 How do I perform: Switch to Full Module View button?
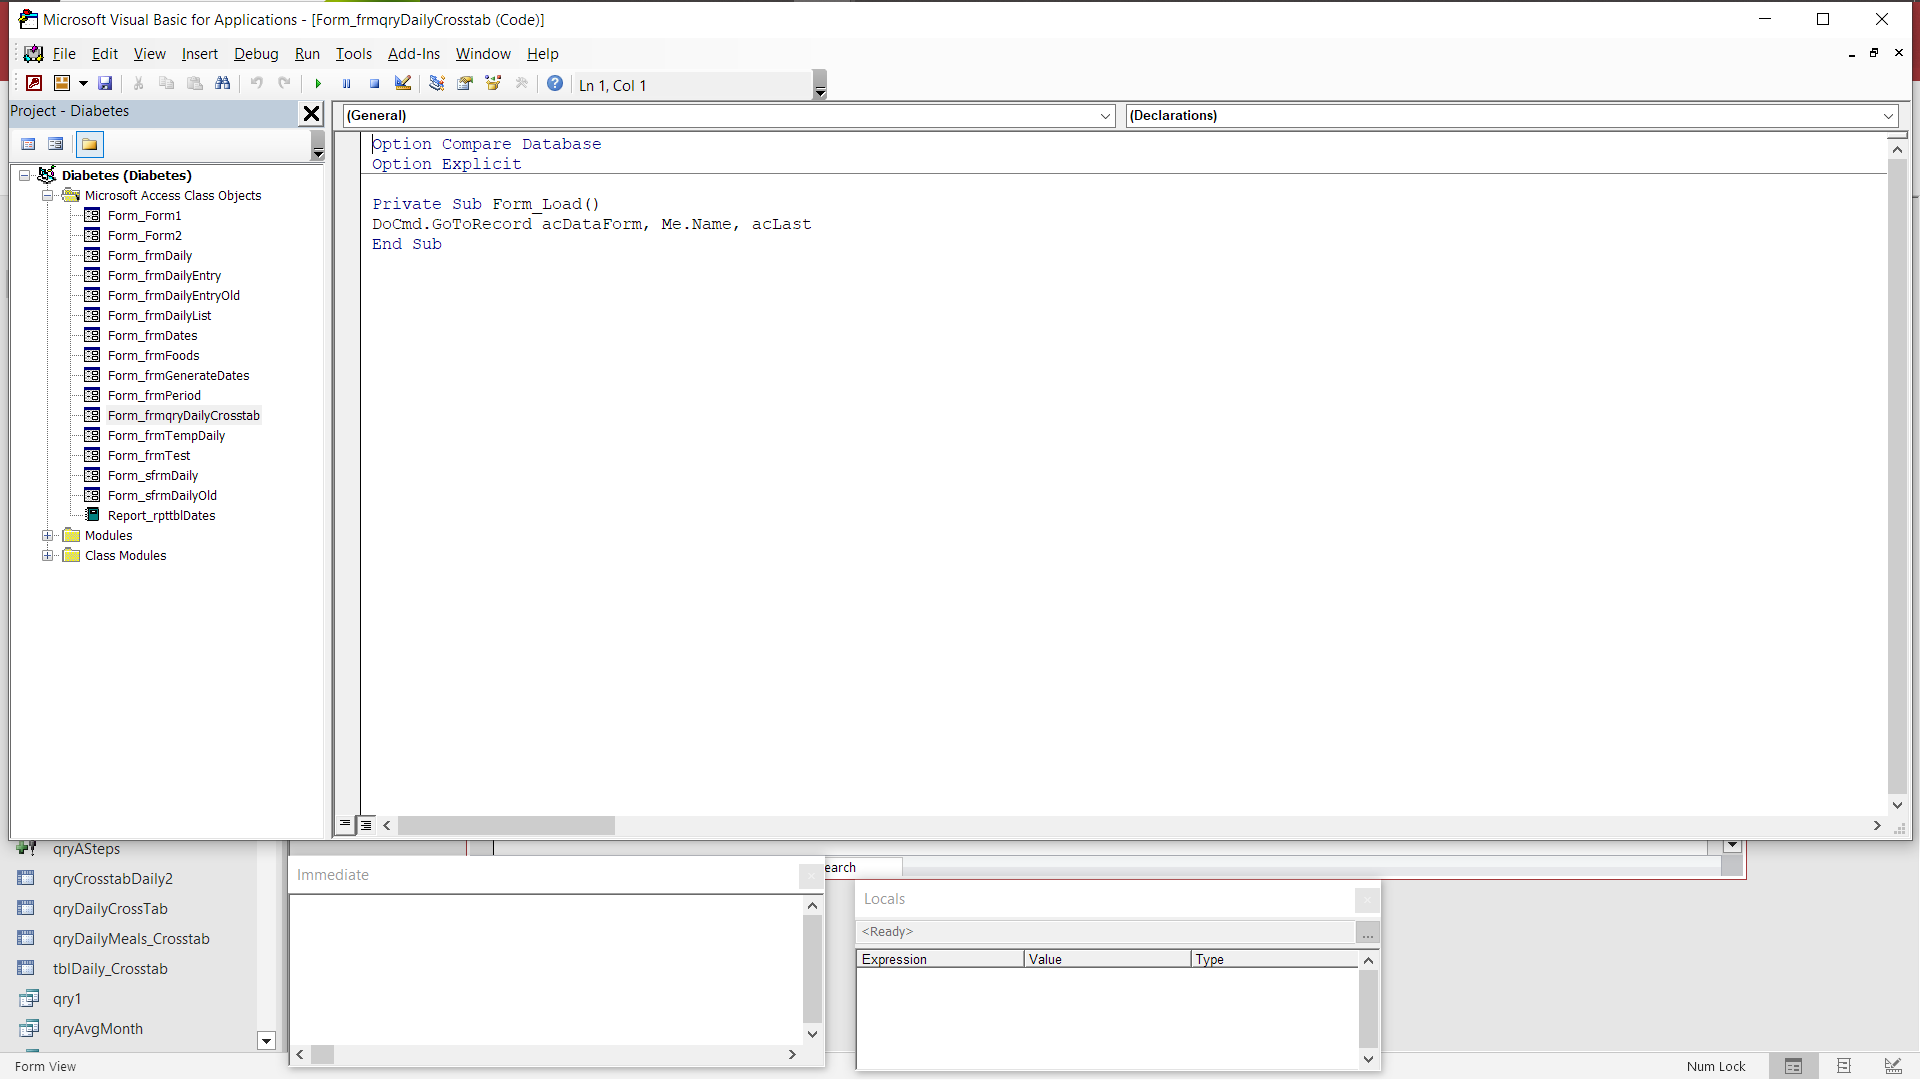pyautogui.click(x=366, y=825)
